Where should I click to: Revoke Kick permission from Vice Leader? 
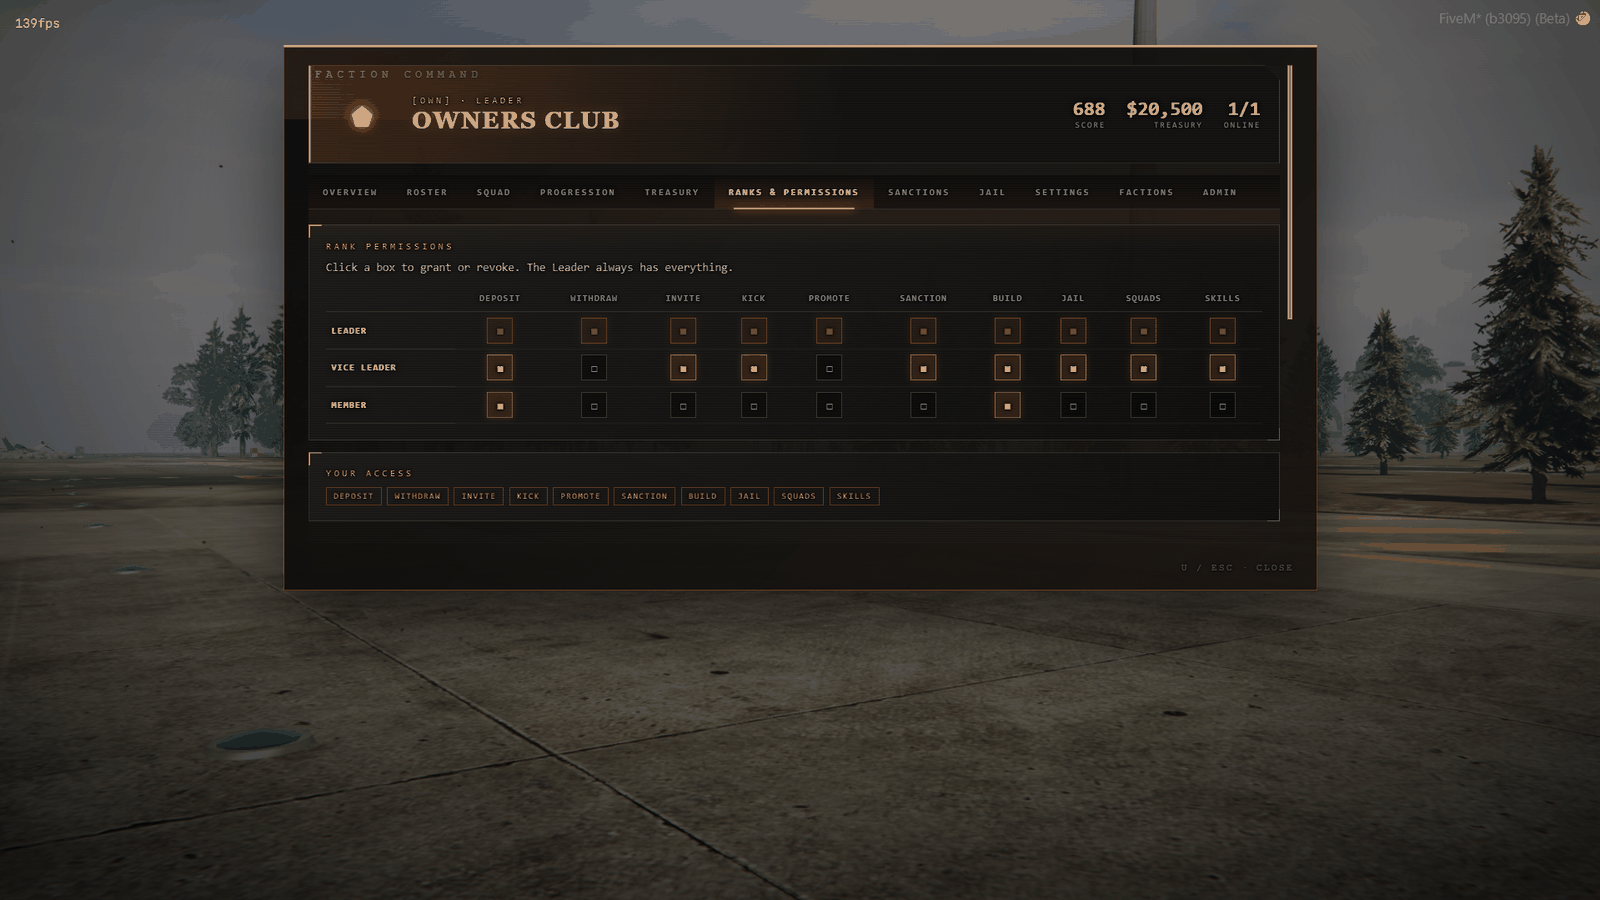(754, 368)
